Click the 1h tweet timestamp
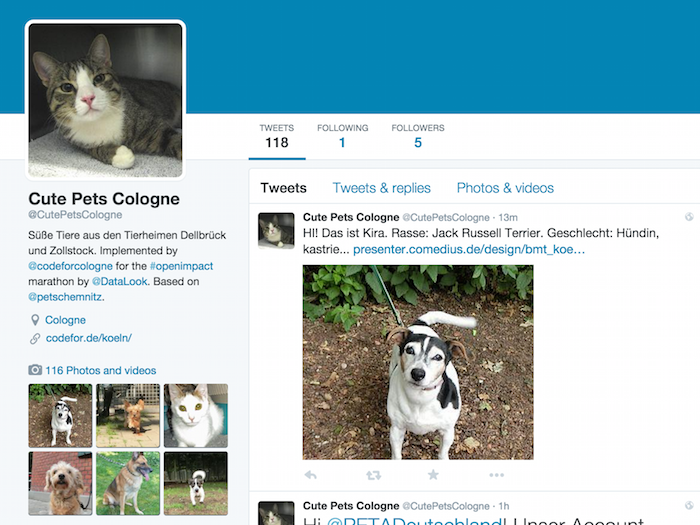 (x=504, y=506)
